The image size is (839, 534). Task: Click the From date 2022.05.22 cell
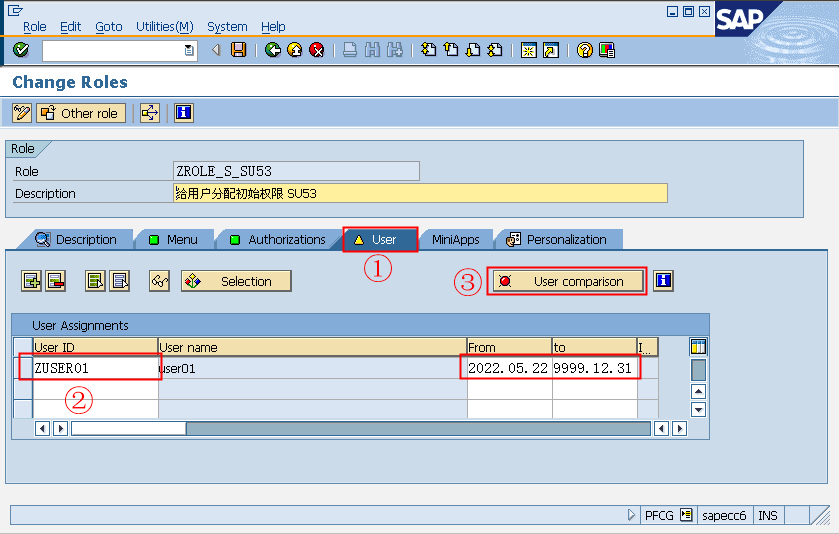coord(509,368)
